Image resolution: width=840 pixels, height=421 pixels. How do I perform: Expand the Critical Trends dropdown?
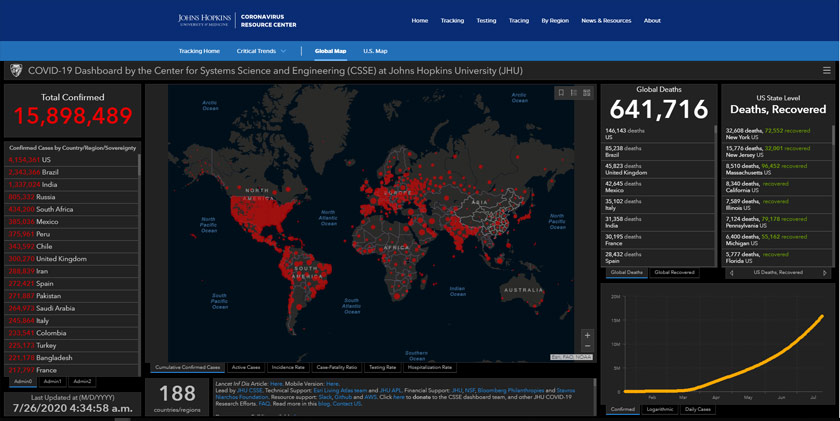261,51
